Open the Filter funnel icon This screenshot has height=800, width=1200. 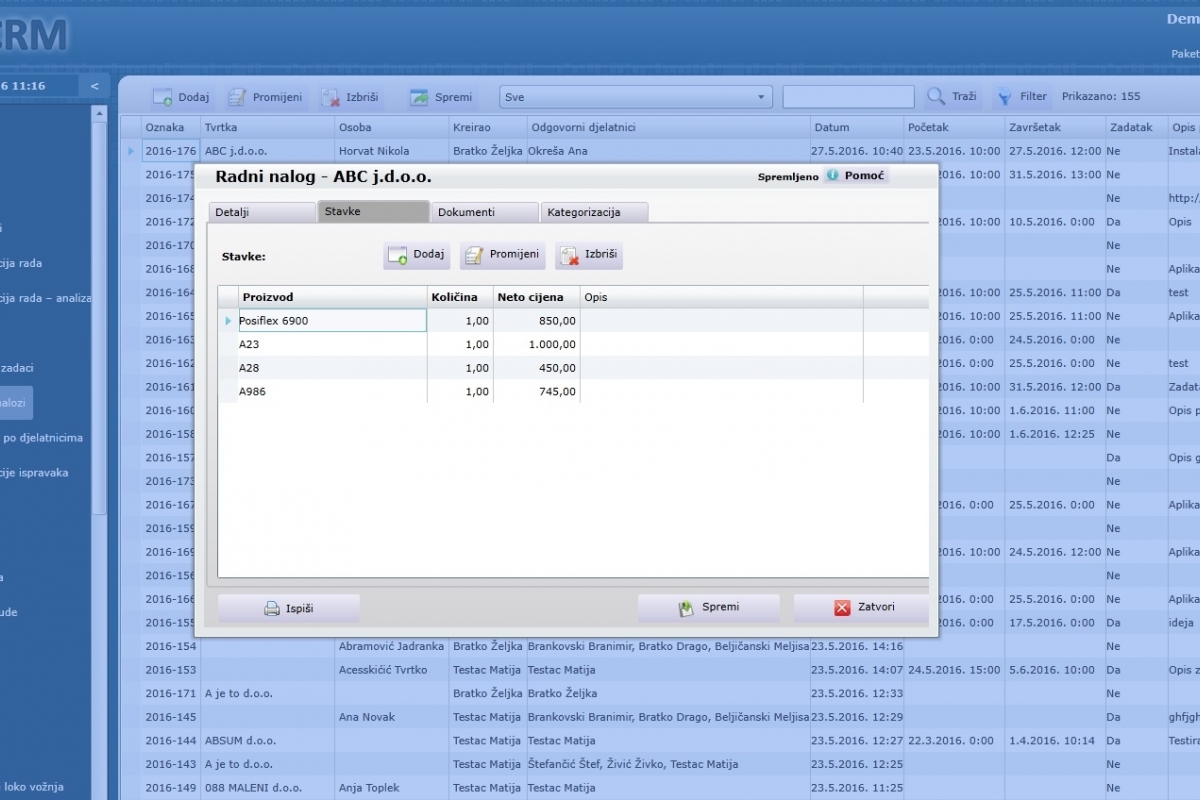pos(1003,97)
